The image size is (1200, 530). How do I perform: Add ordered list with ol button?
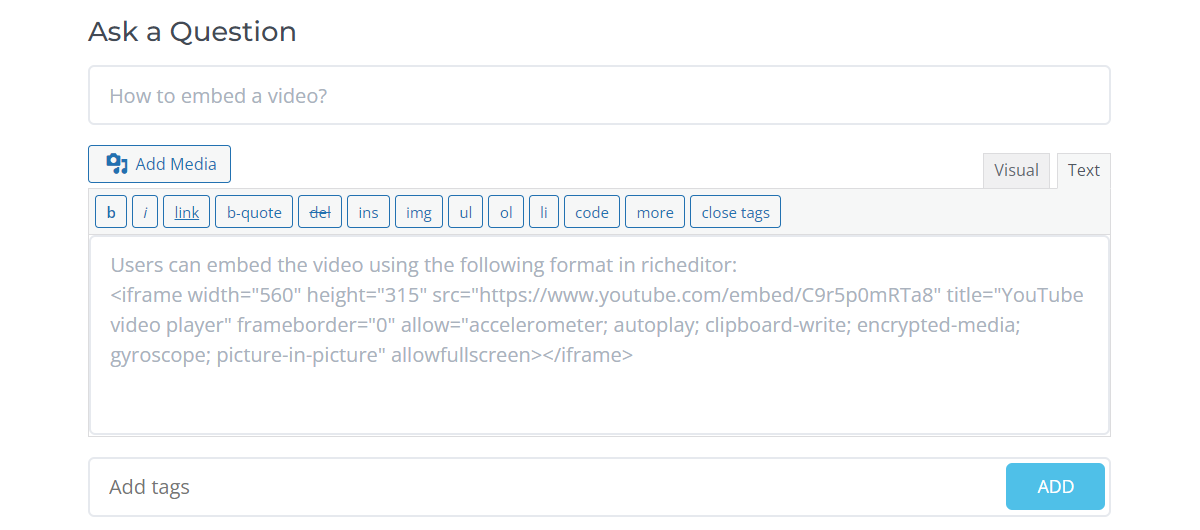(x=506, y=212)
